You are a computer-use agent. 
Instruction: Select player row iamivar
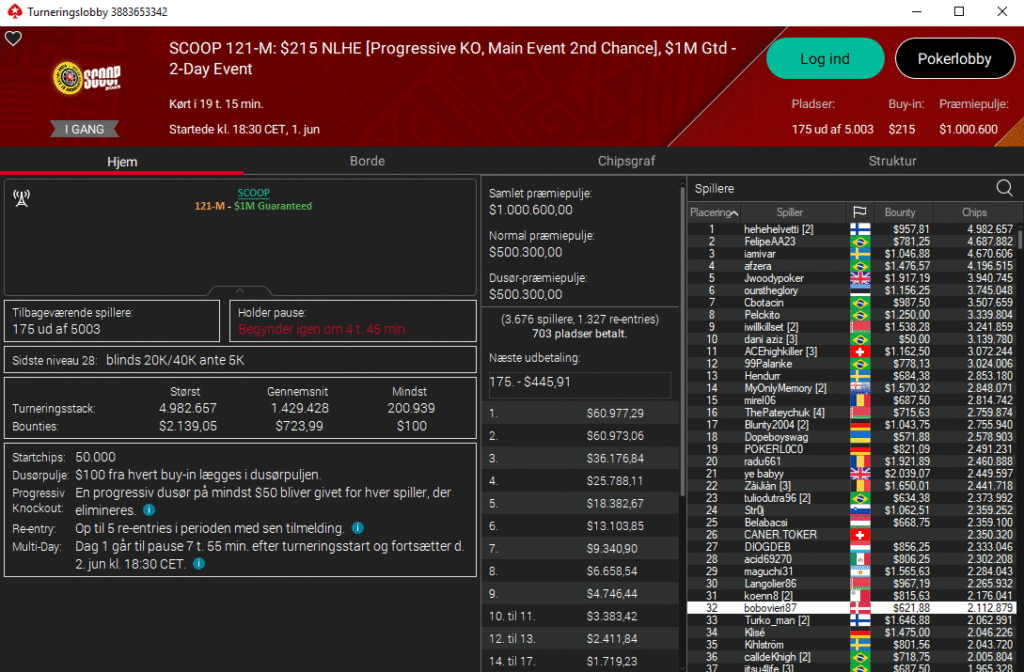[851, 254]
